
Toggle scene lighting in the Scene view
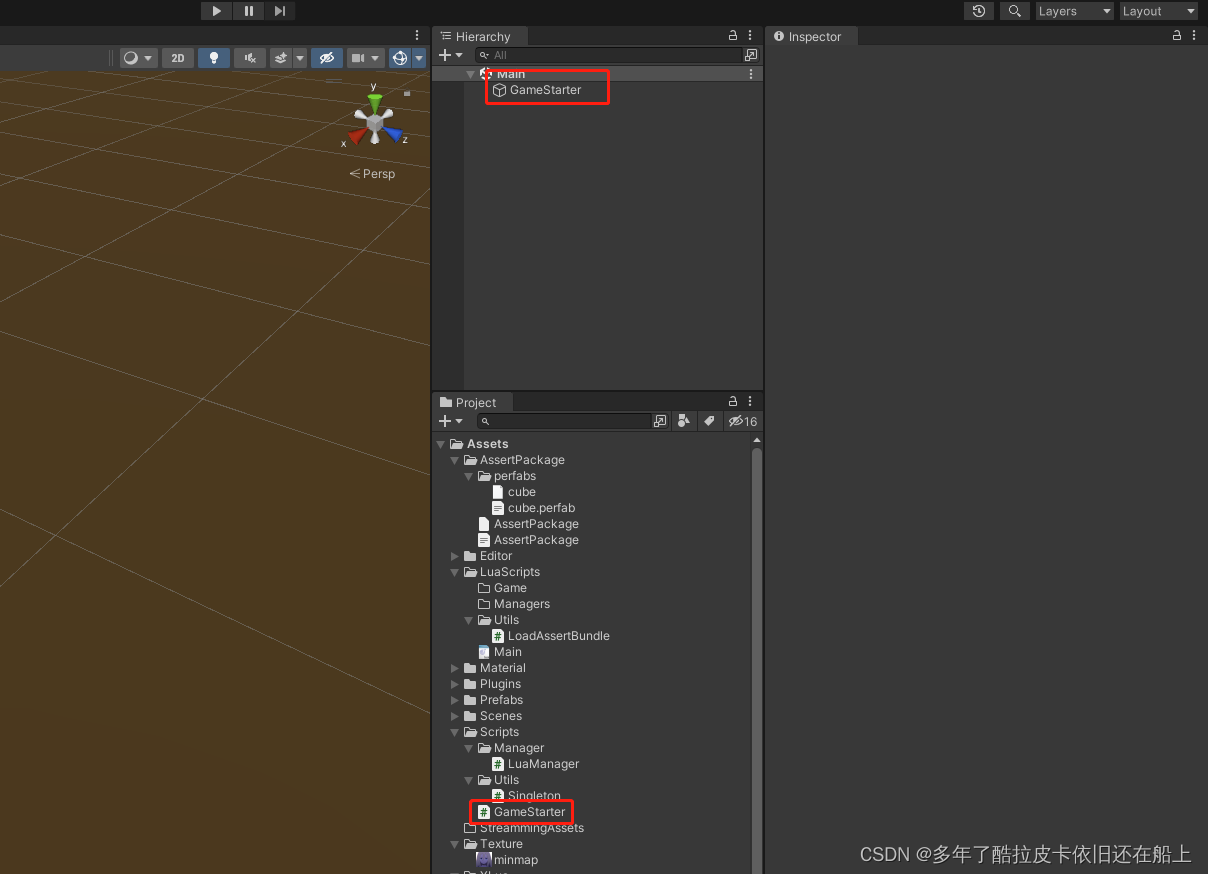tap(213, 58)
